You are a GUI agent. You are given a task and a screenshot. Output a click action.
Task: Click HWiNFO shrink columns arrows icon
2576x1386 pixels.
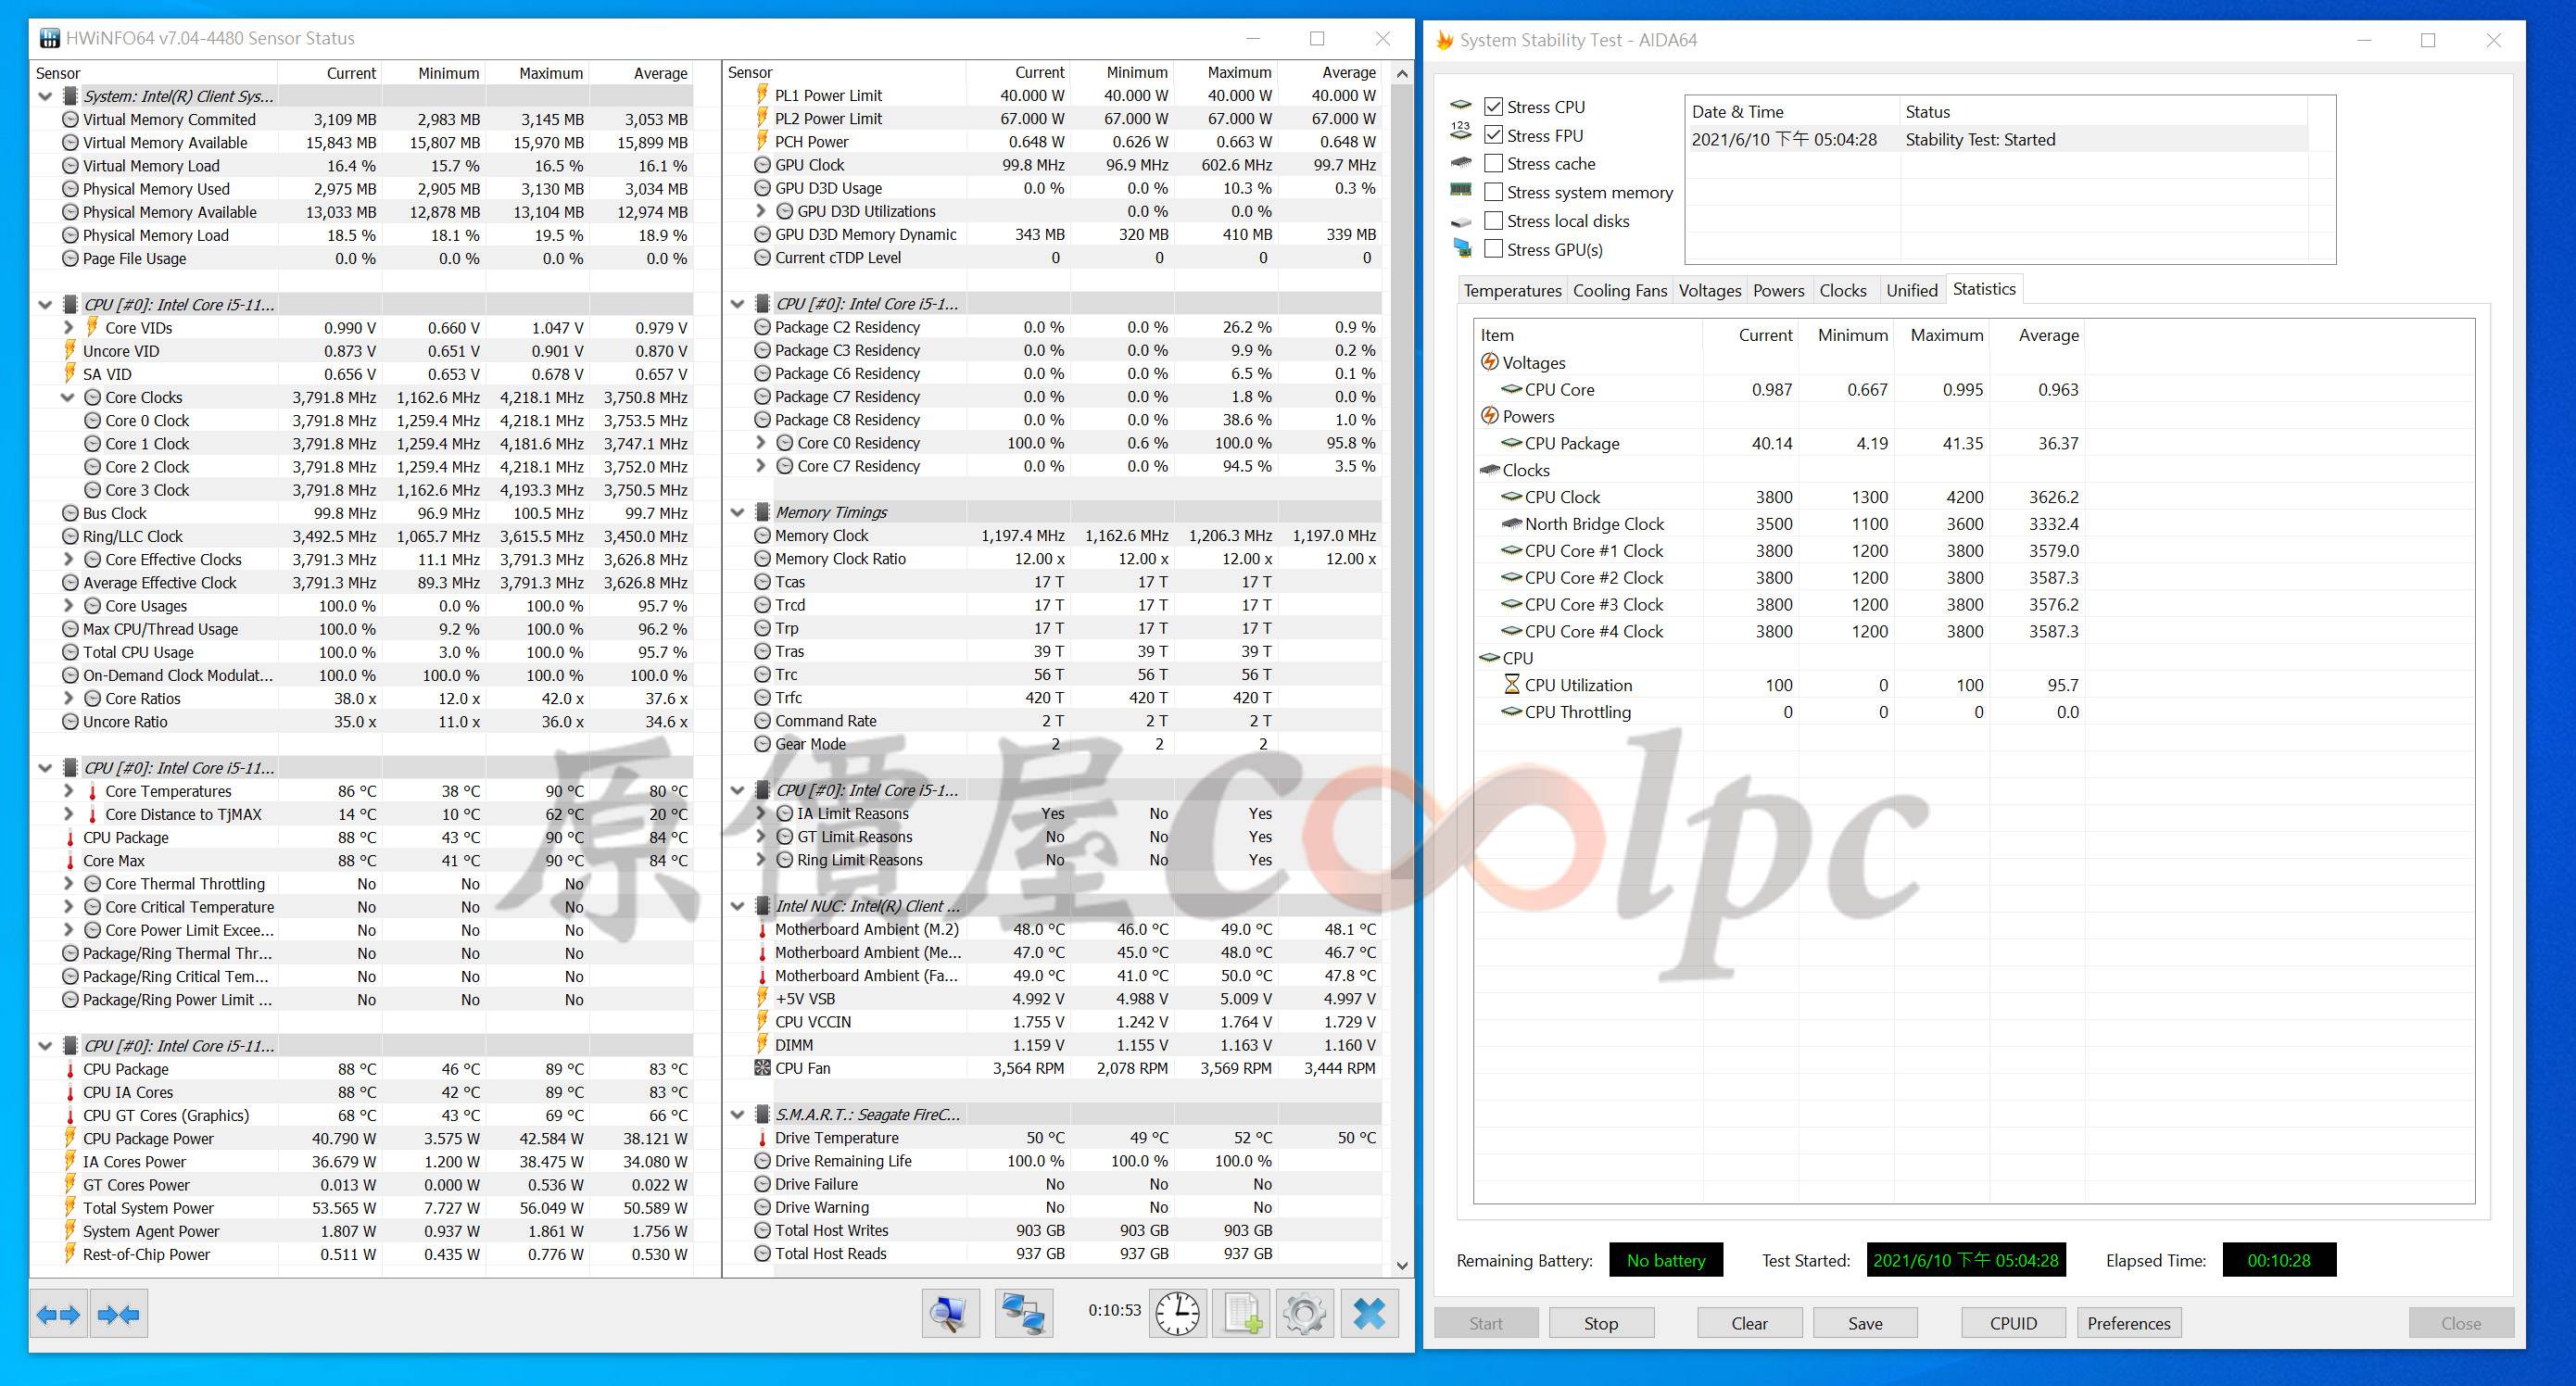pos(119,1314)
